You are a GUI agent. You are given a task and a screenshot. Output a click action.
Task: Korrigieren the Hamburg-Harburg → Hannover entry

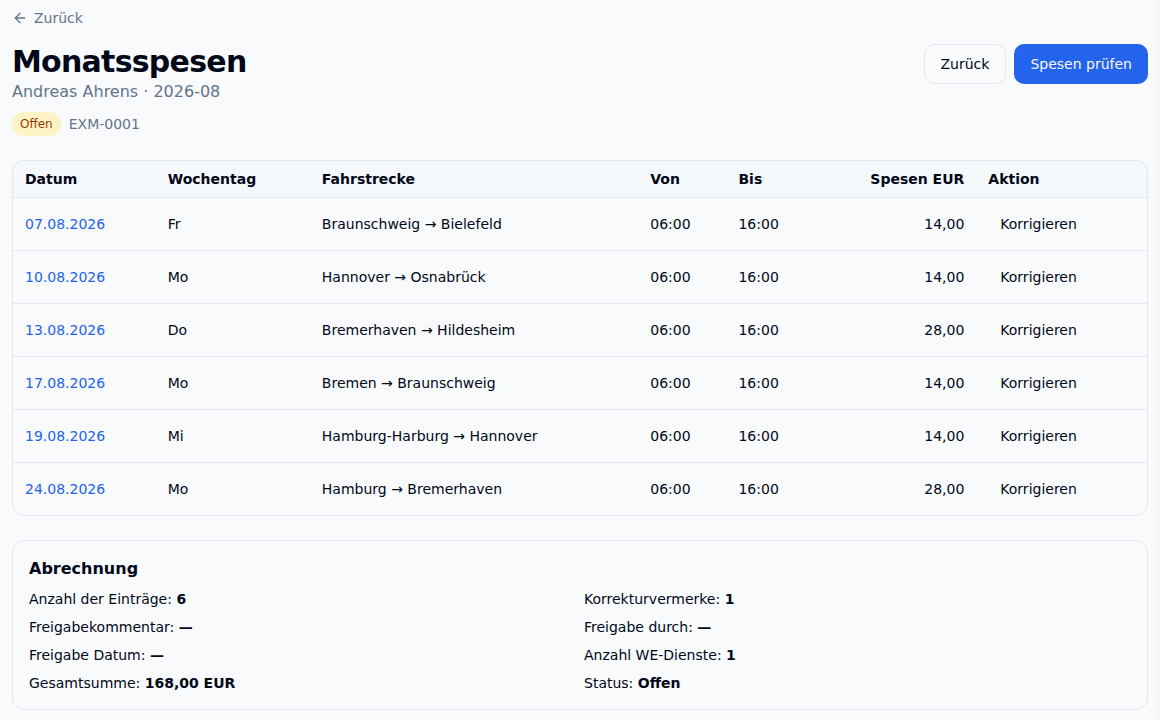point(1038,437)
